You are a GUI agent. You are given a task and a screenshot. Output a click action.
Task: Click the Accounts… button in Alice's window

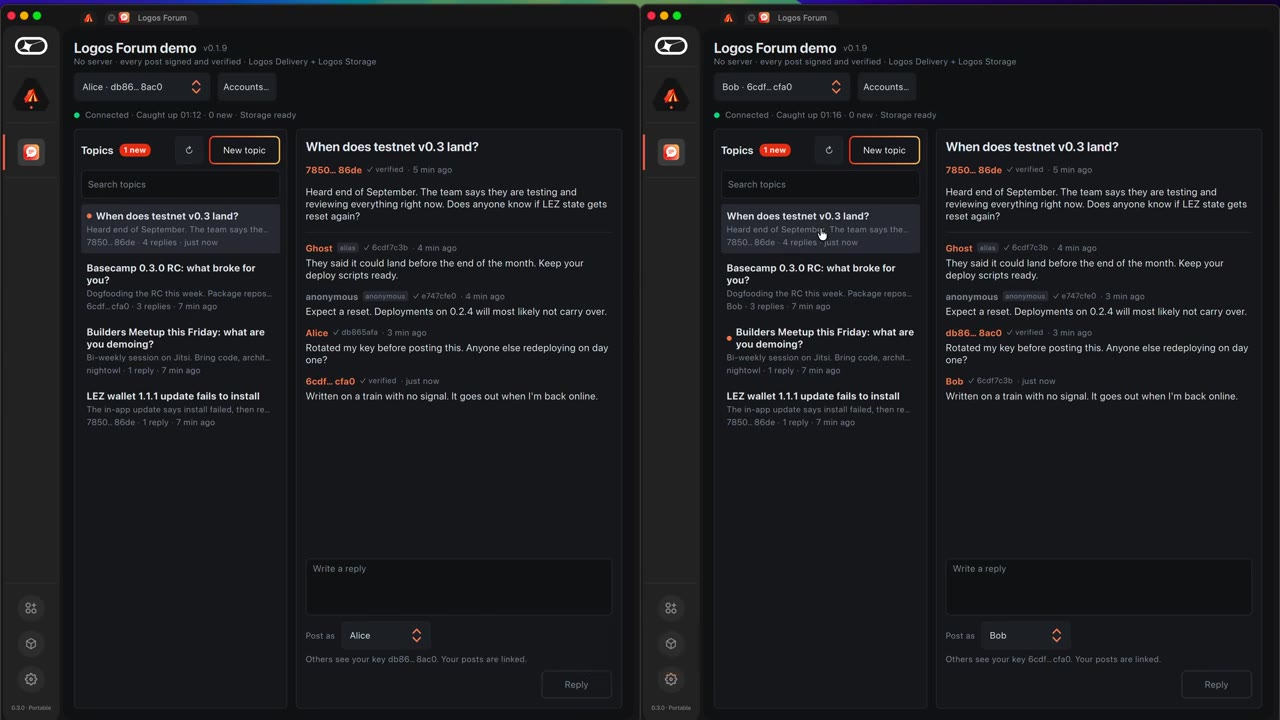pos(246,87)
